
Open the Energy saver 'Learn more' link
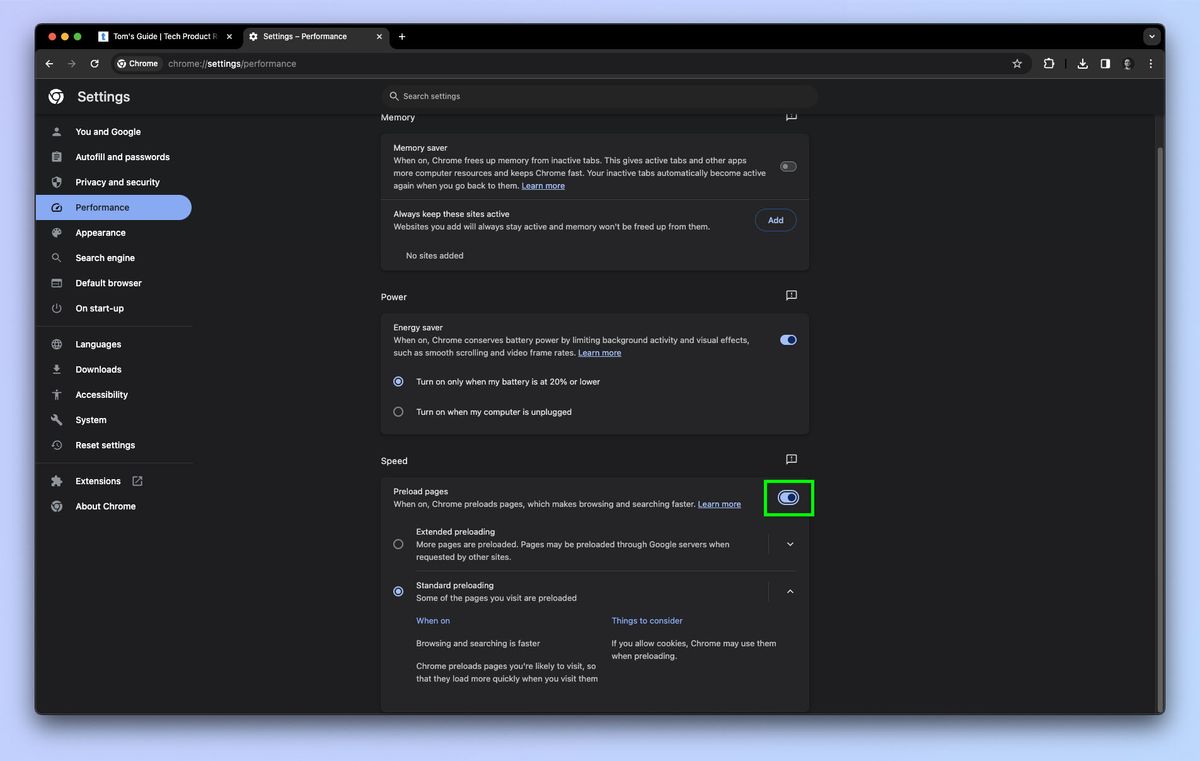click(x=599, y=352)
